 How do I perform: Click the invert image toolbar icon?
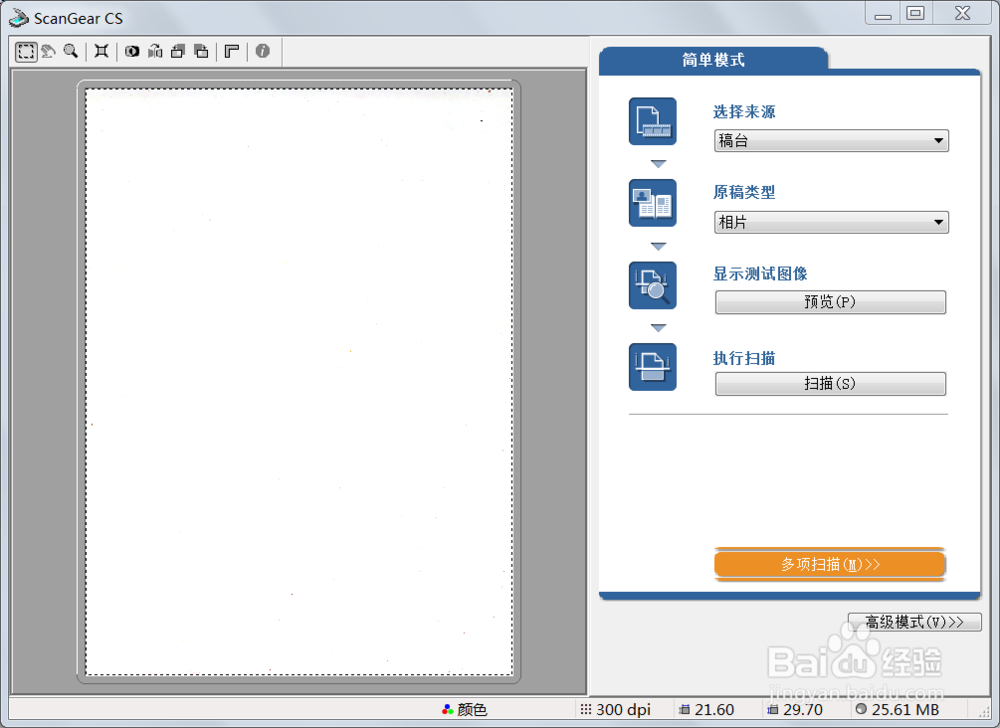(132, 52)
